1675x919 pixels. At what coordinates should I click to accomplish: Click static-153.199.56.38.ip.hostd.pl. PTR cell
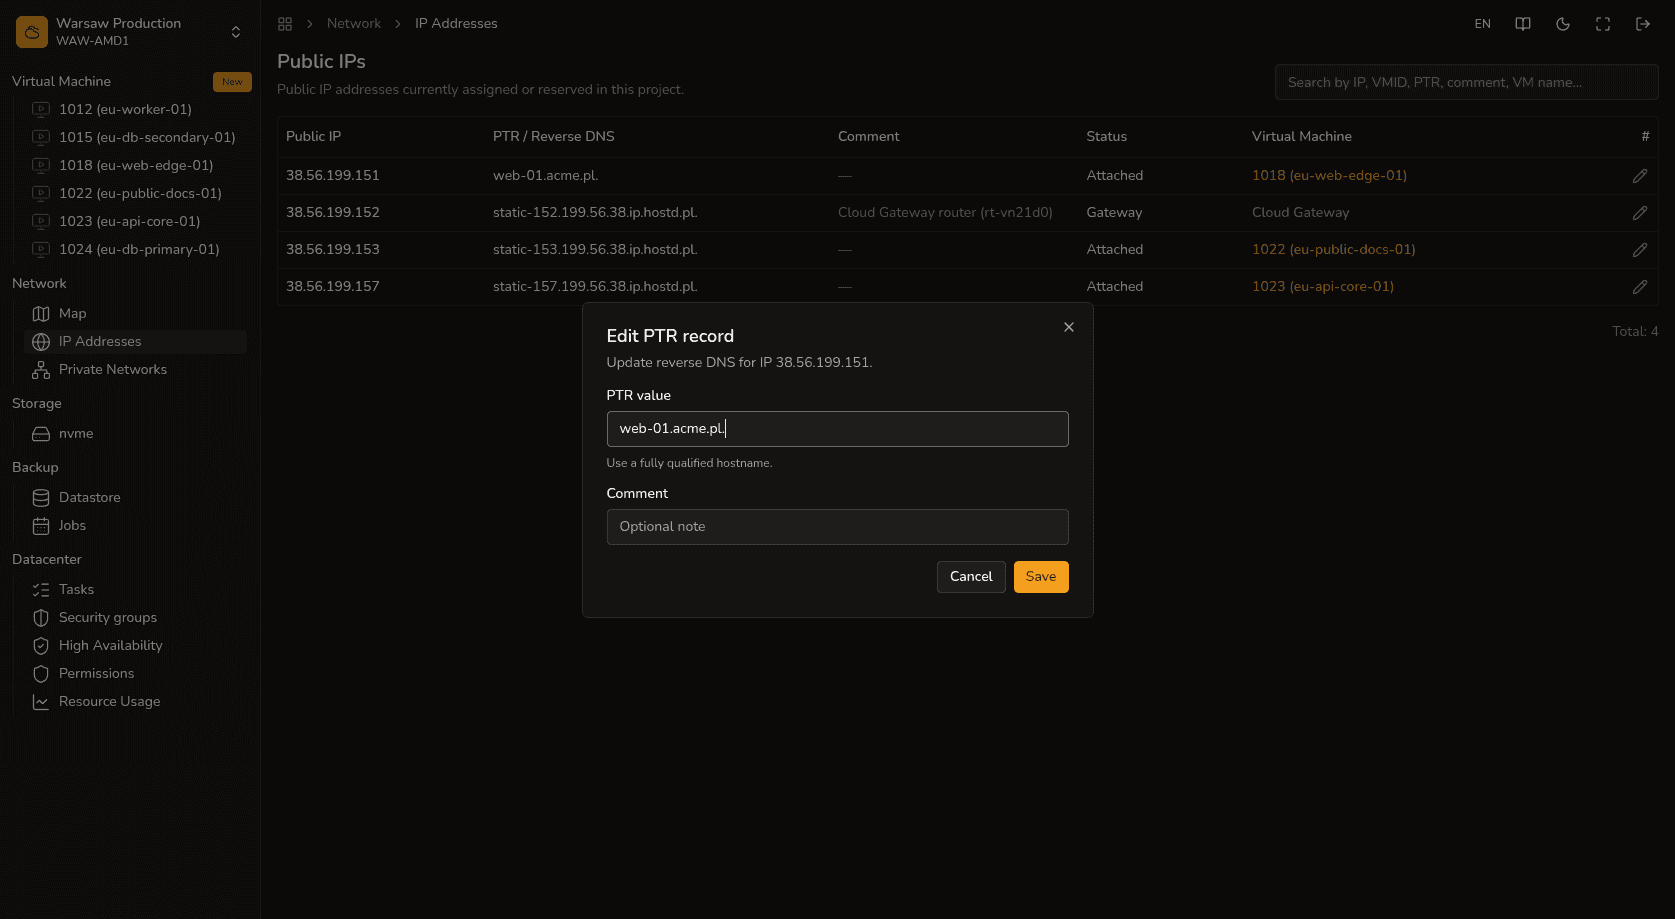pos(595,250)
